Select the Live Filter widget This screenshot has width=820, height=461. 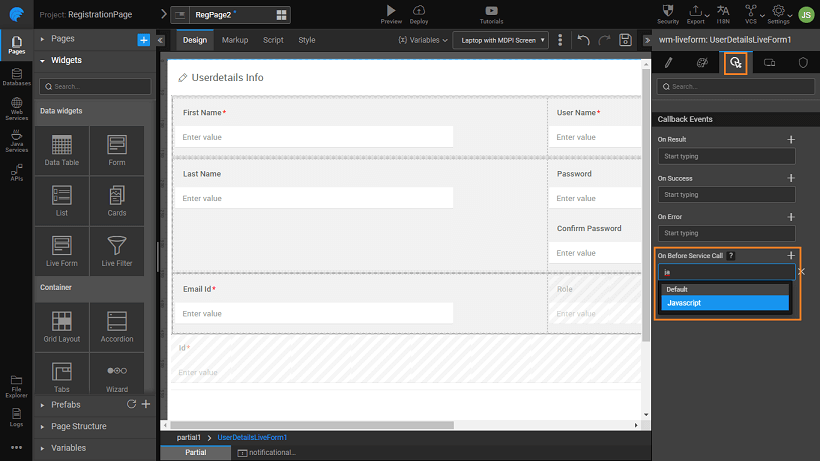pyautogui.click(x=117, y=251)
